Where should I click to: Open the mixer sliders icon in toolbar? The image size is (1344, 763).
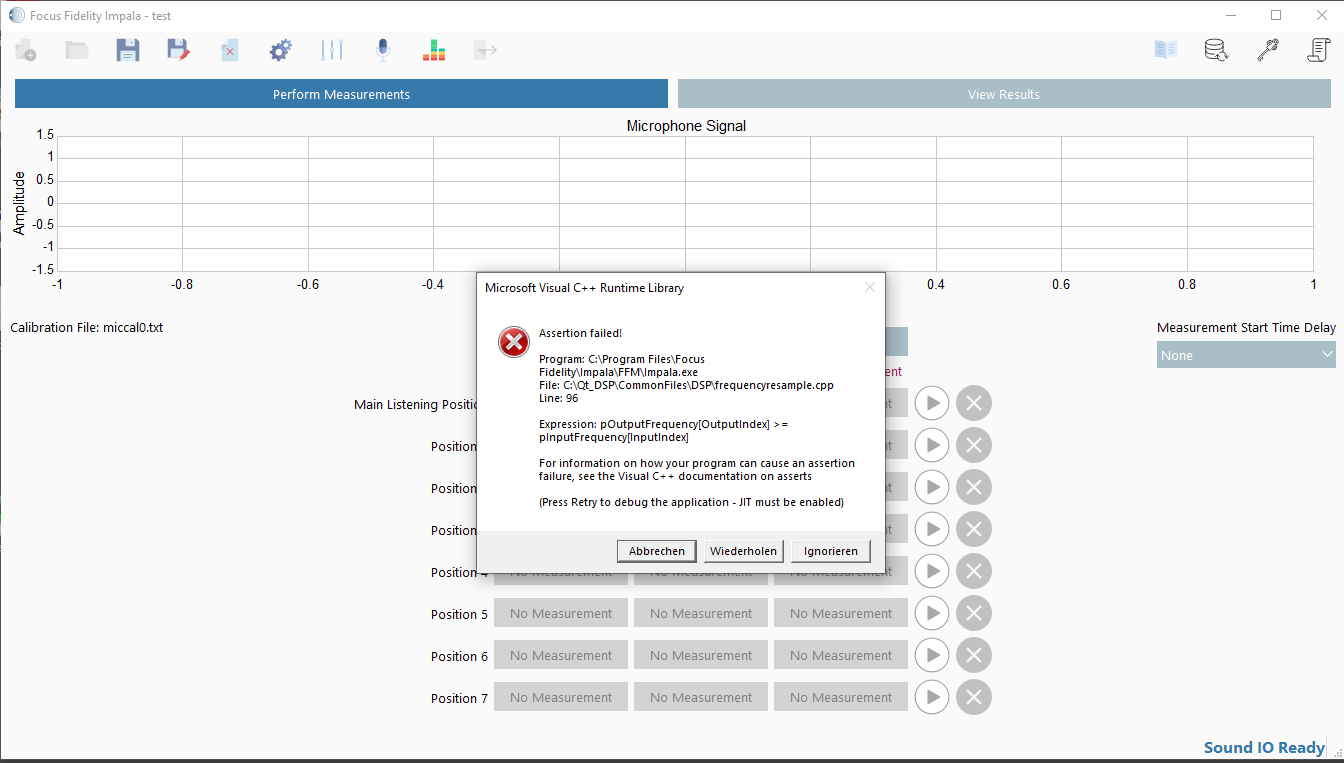[332, 50]
